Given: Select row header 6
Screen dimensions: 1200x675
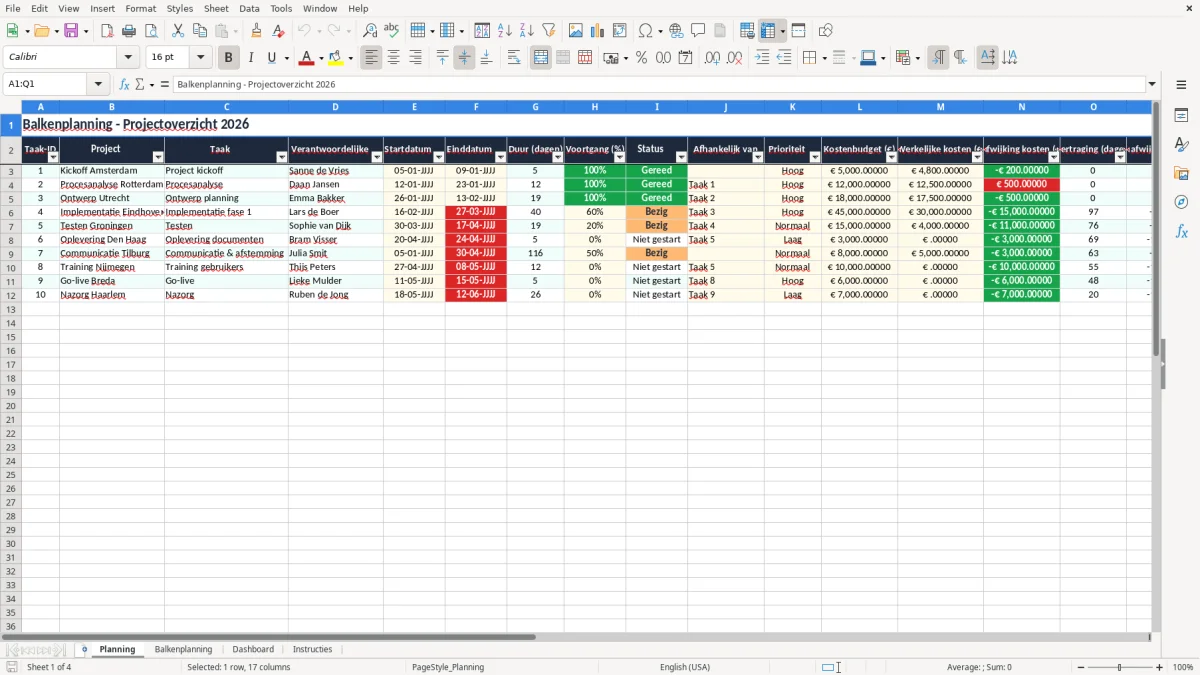Looking at the screenshot, I should click(10, 212).
